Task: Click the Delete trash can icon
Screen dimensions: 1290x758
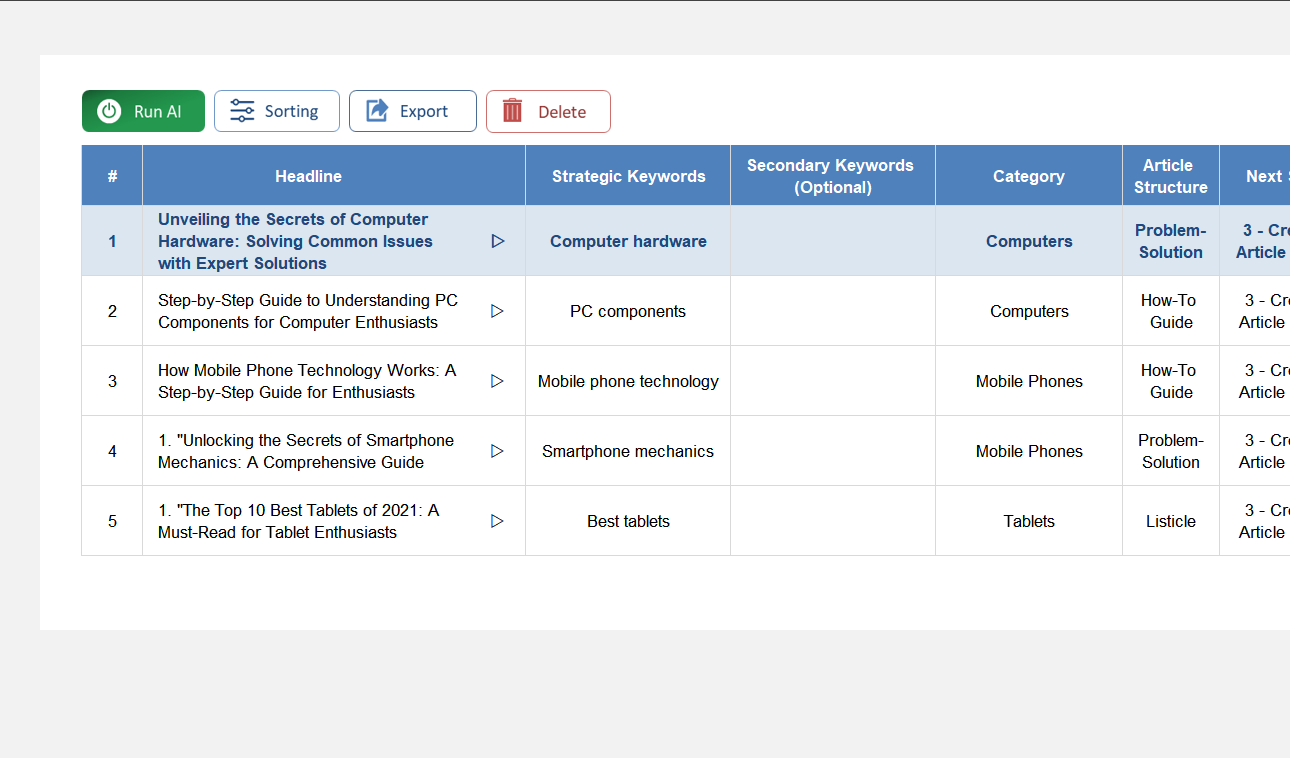Action: pos(513,111)
